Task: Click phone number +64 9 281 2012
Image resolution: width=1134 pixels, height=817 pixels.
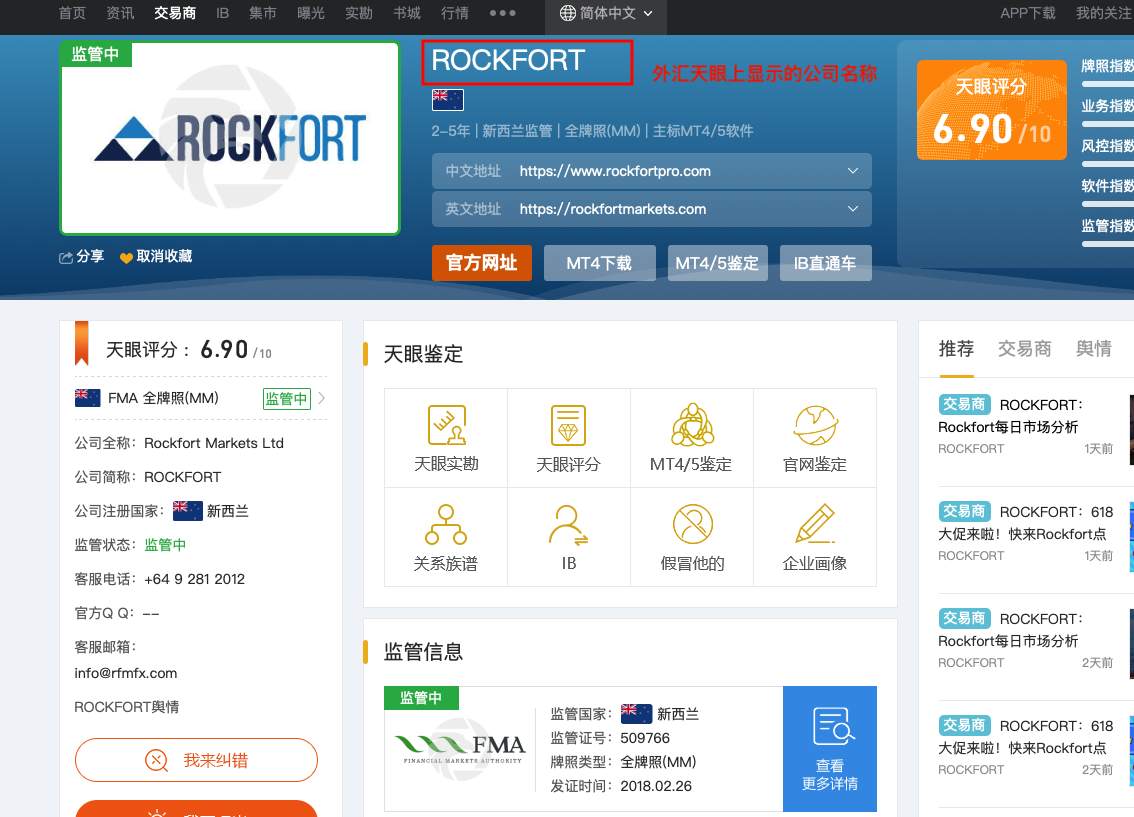Action: coord(195,579)
